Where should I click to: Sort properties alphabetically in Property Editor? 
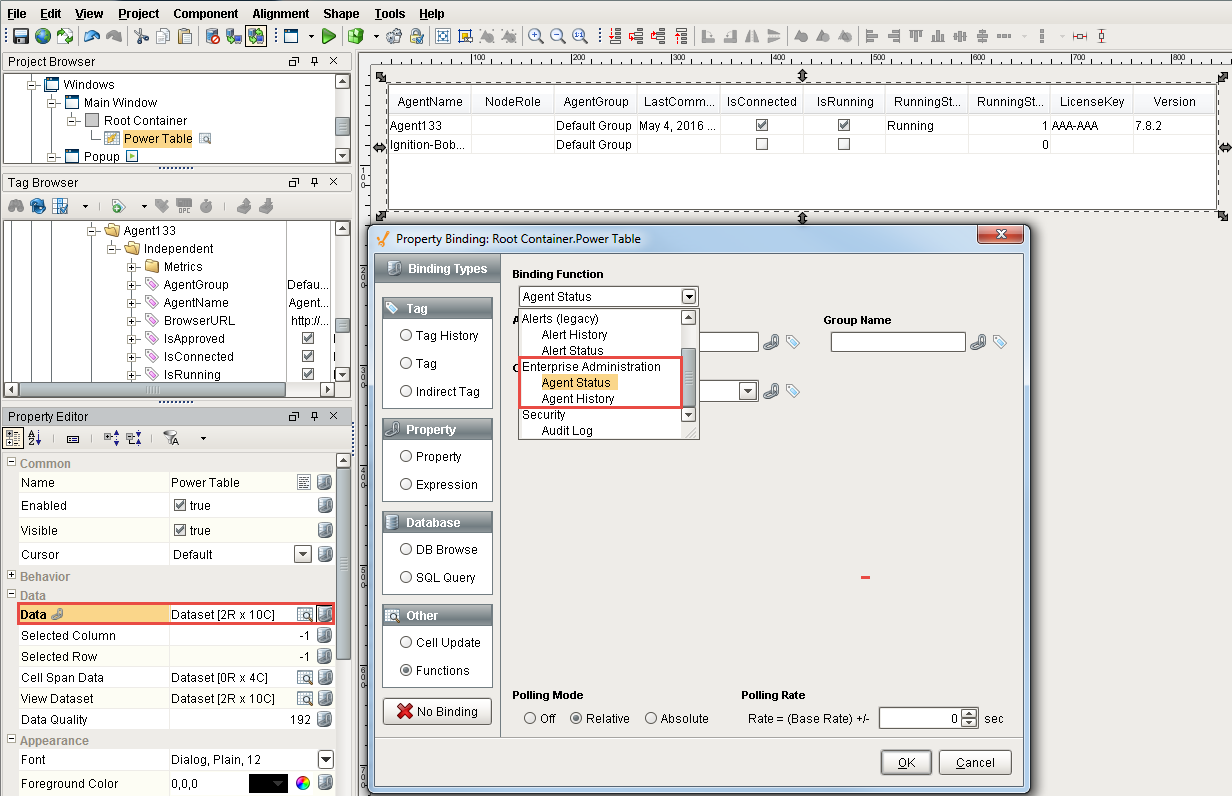(x=35, y=438)
